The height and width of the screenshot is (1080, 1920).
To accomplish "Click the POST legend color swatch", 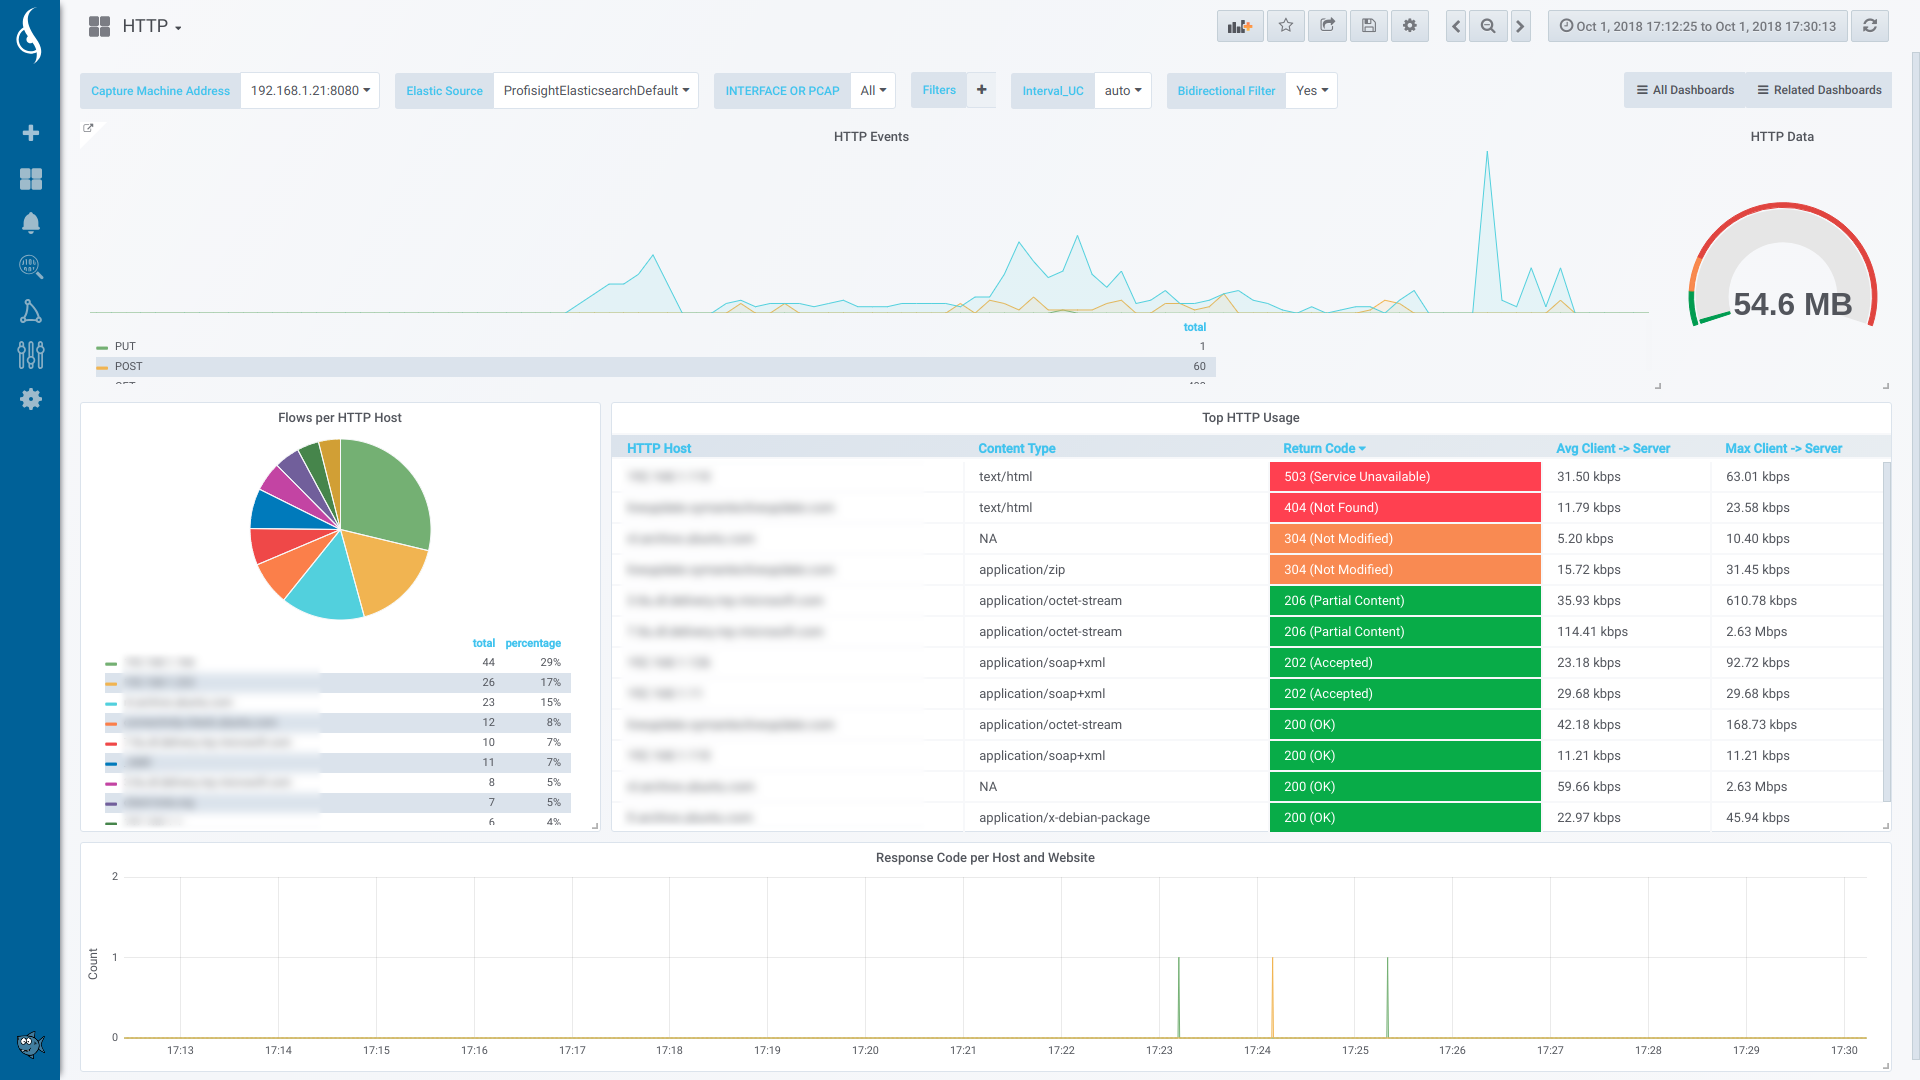I will tap(102, 368).
